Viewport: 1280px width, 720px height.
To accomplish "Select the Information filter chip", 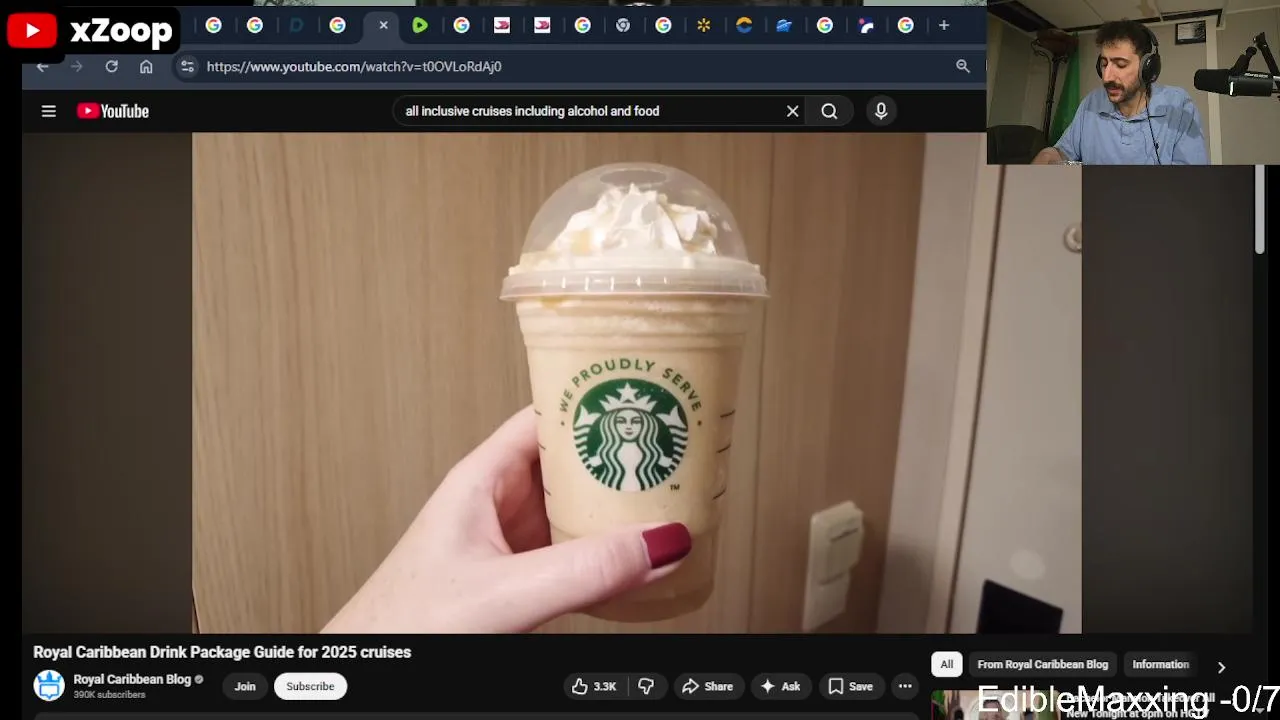I will pyautogui.click(x=1160, y=664).
